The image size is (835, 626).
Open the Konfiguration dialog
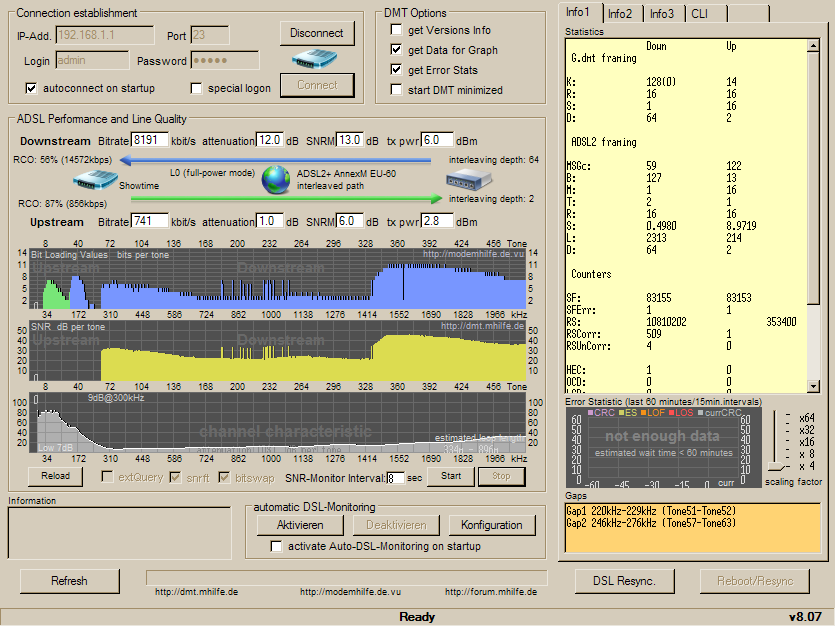point(492,525)
